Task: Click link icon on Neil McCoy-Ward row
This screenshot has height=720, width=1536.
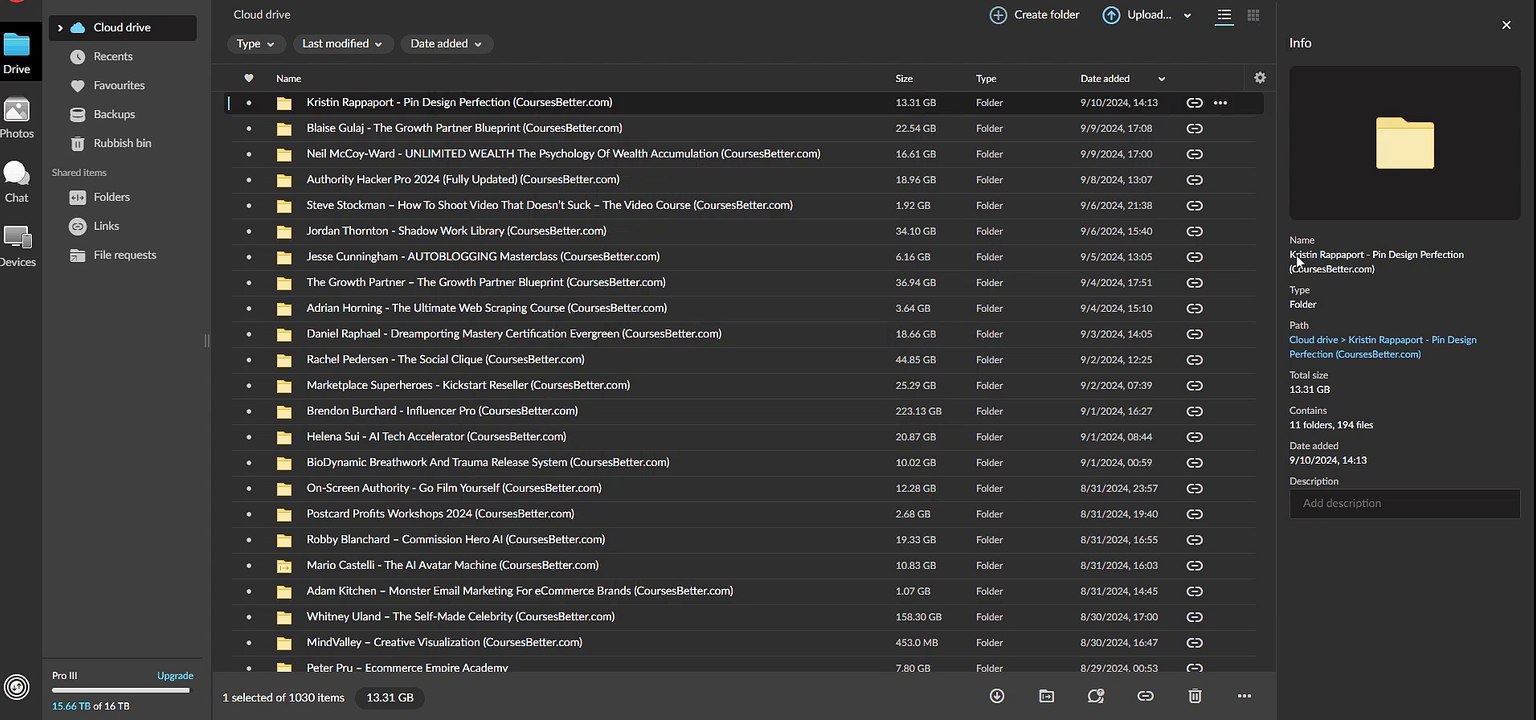Action: click(x=1194, y=154)
